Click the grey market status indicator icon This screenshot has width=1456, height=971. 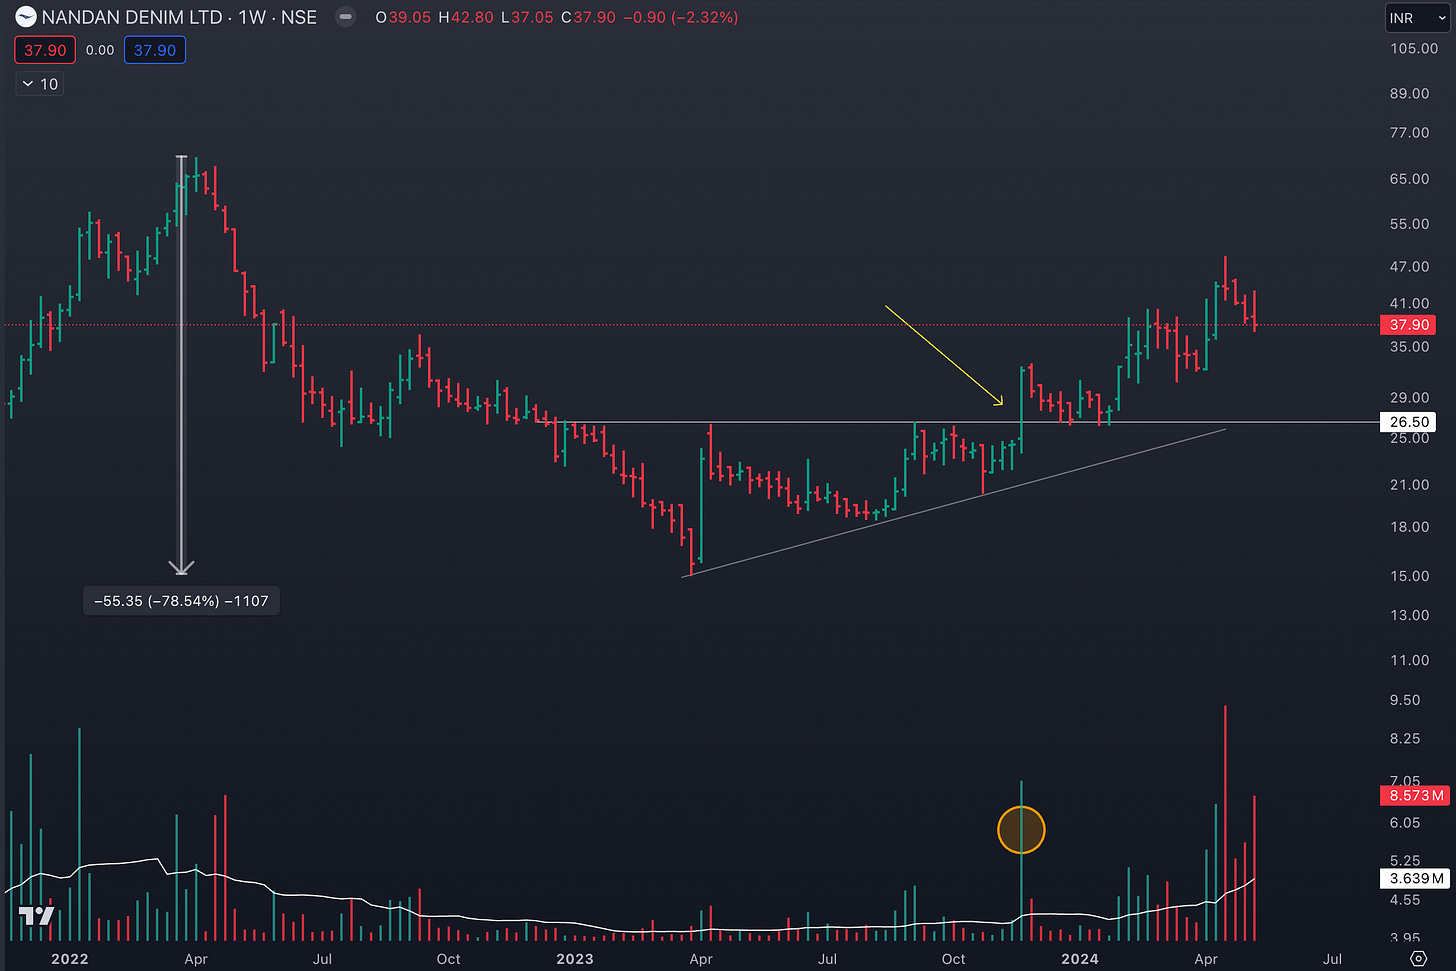[x=345, y=17]
